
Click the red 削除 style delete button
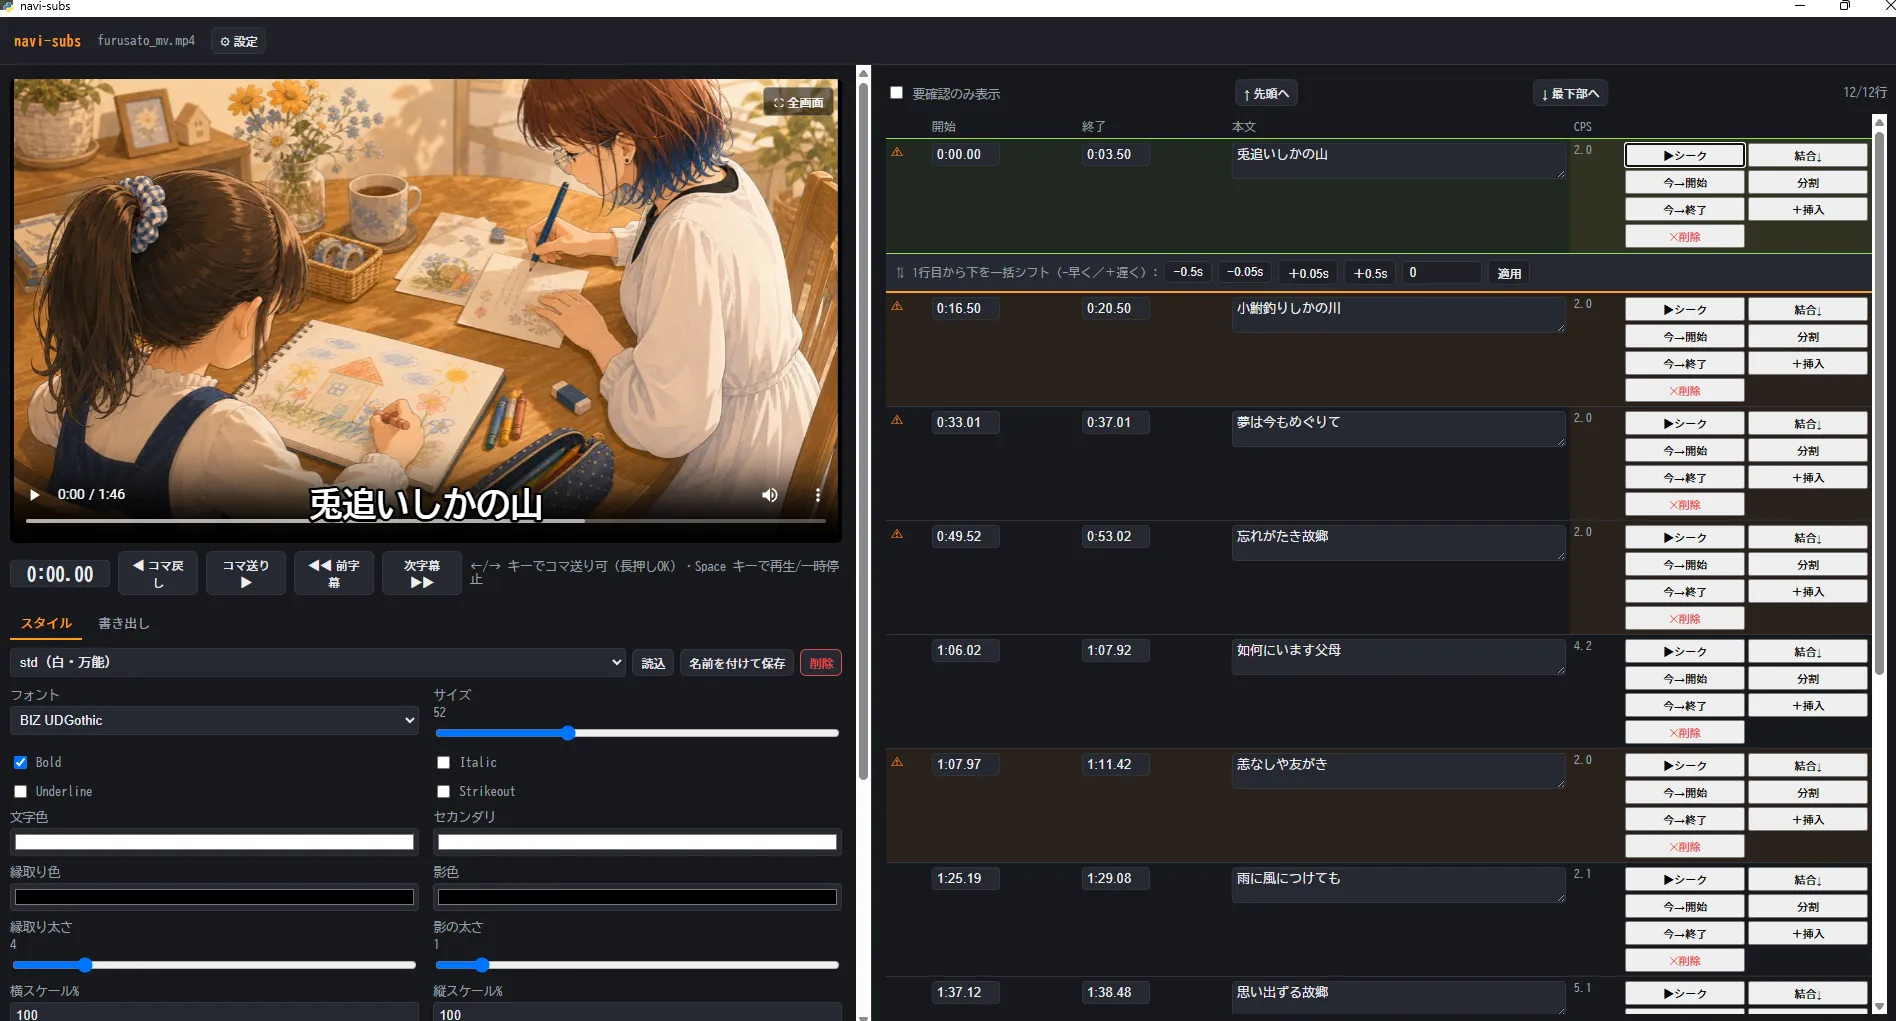point(821,663)
